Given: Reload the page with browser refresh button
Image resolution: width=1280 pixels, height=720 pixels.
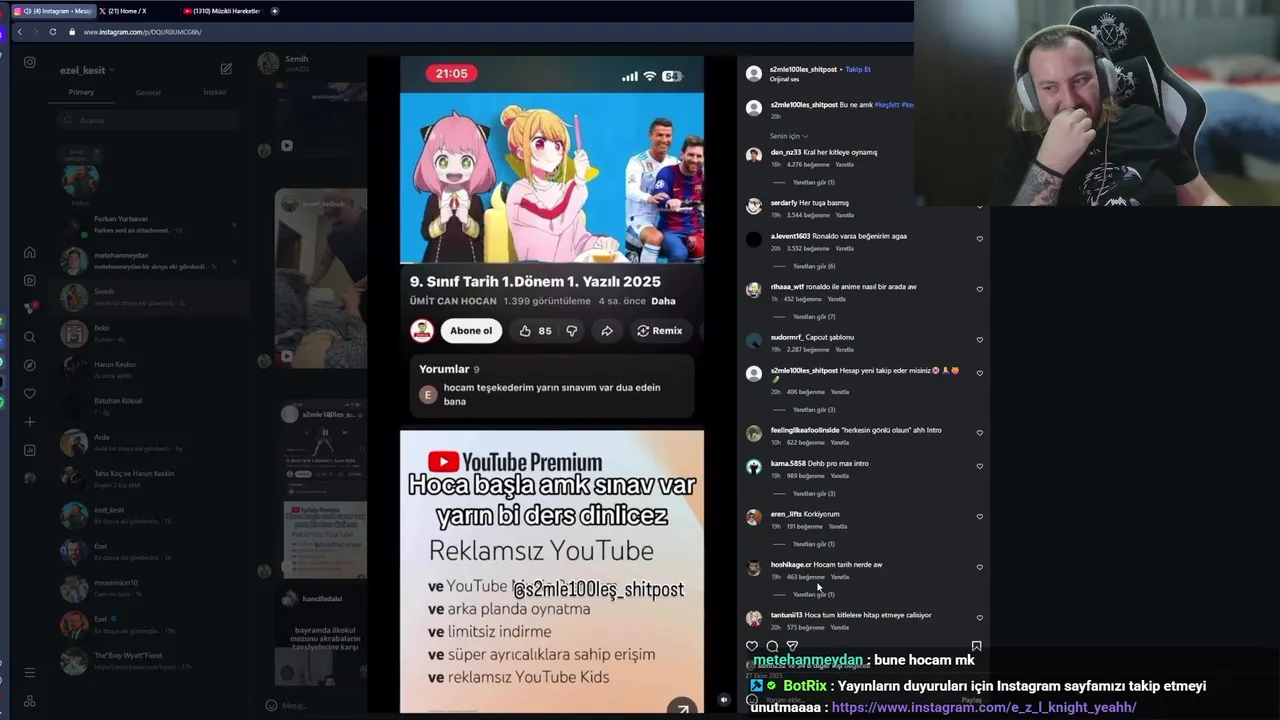Looking at the screenshot, I should (53, 32).
